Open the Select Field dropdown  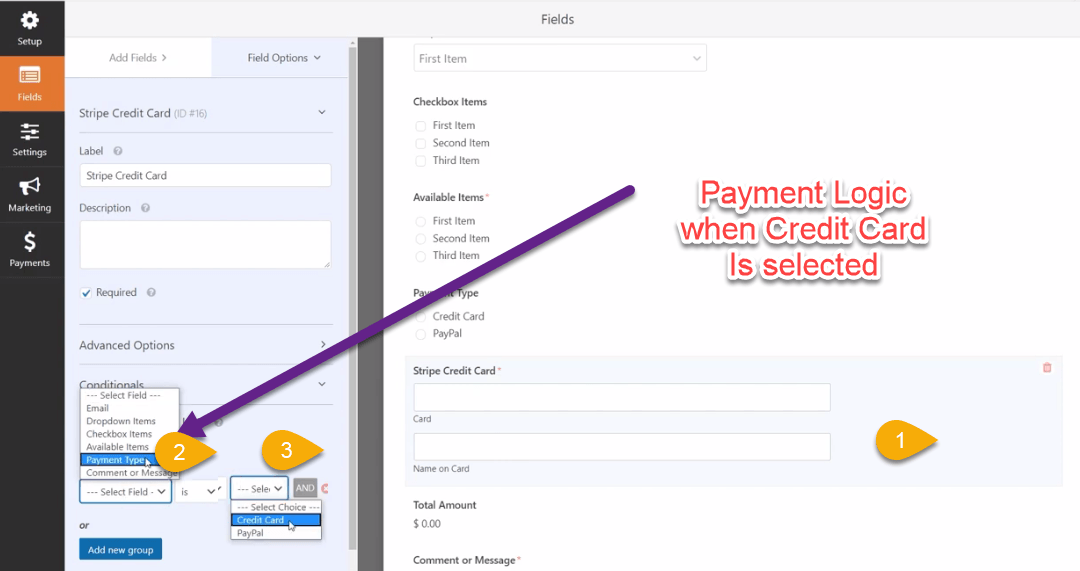[125, 491]
